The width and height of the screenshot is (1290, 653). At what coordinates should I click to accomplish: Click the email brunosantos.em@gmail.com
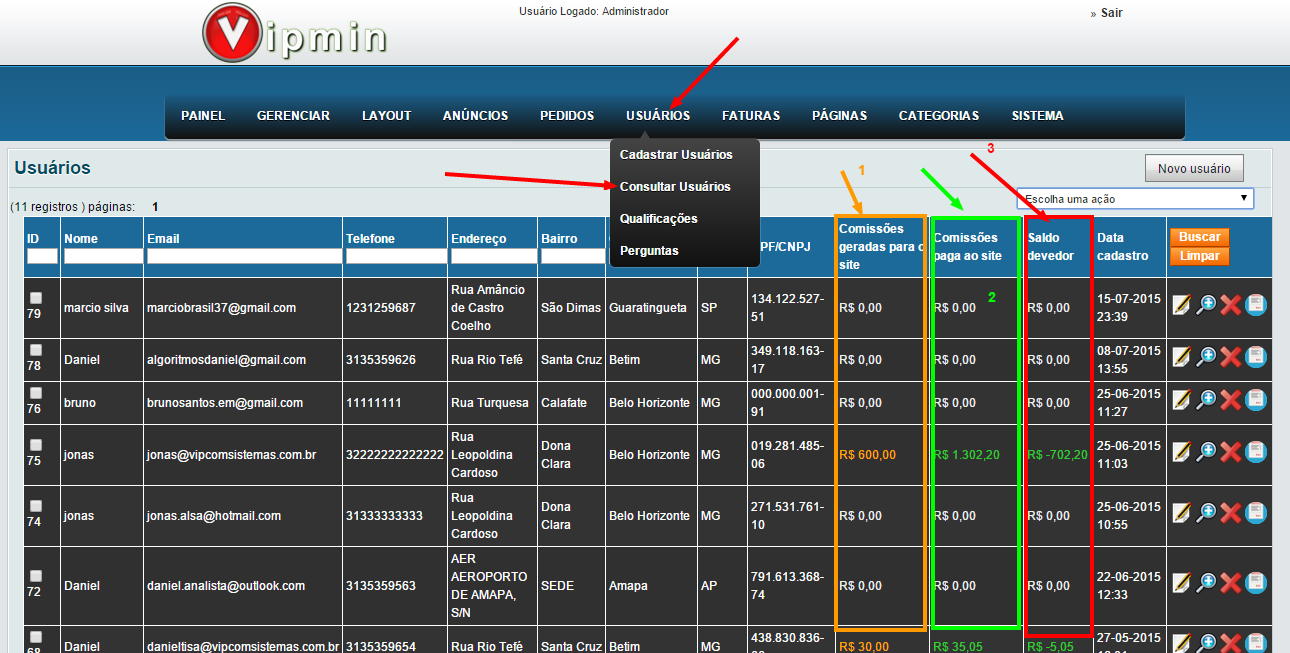pos(225,403)
